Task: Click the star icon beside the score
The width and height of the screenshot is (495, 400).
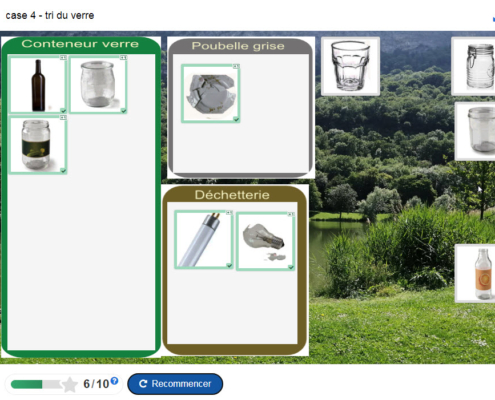Action: click(70, 385)
